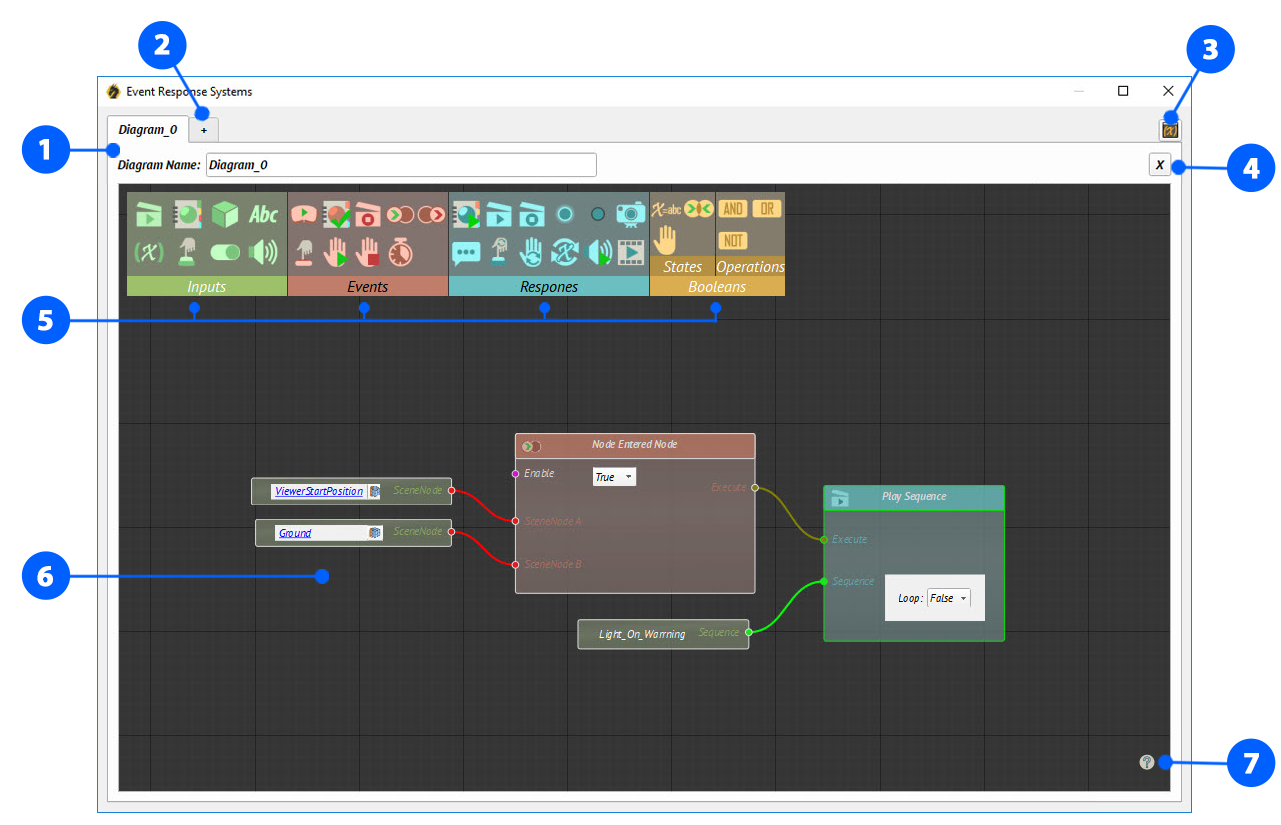The width and height of the screenshot is (1281, 825).
Task: Select the toggle switch input icon in Inputs
Action: tap(225, 253)
